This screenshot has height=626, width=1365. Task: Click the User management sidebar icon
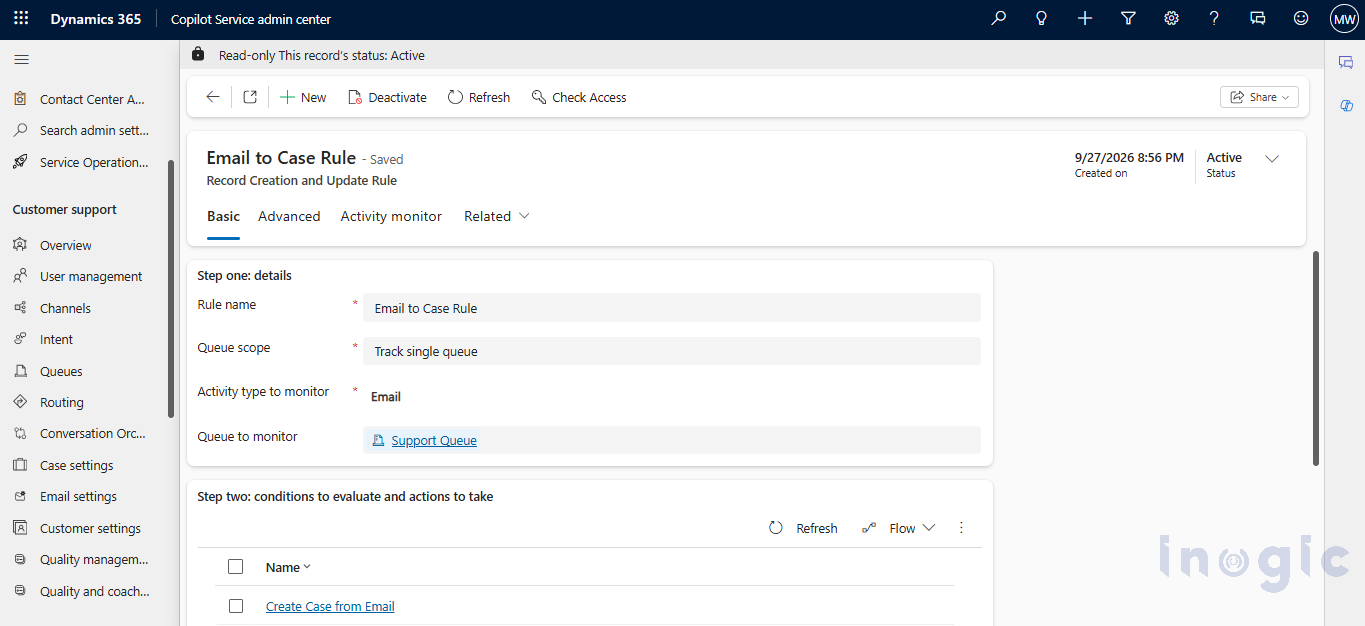(x=20, y=276)
